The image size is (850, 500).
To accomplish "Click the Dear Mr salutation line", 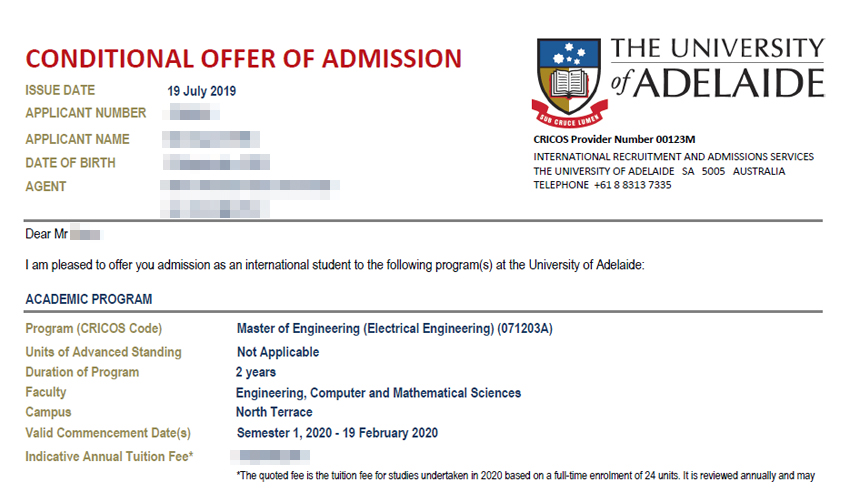I will (x=63, y=234).
